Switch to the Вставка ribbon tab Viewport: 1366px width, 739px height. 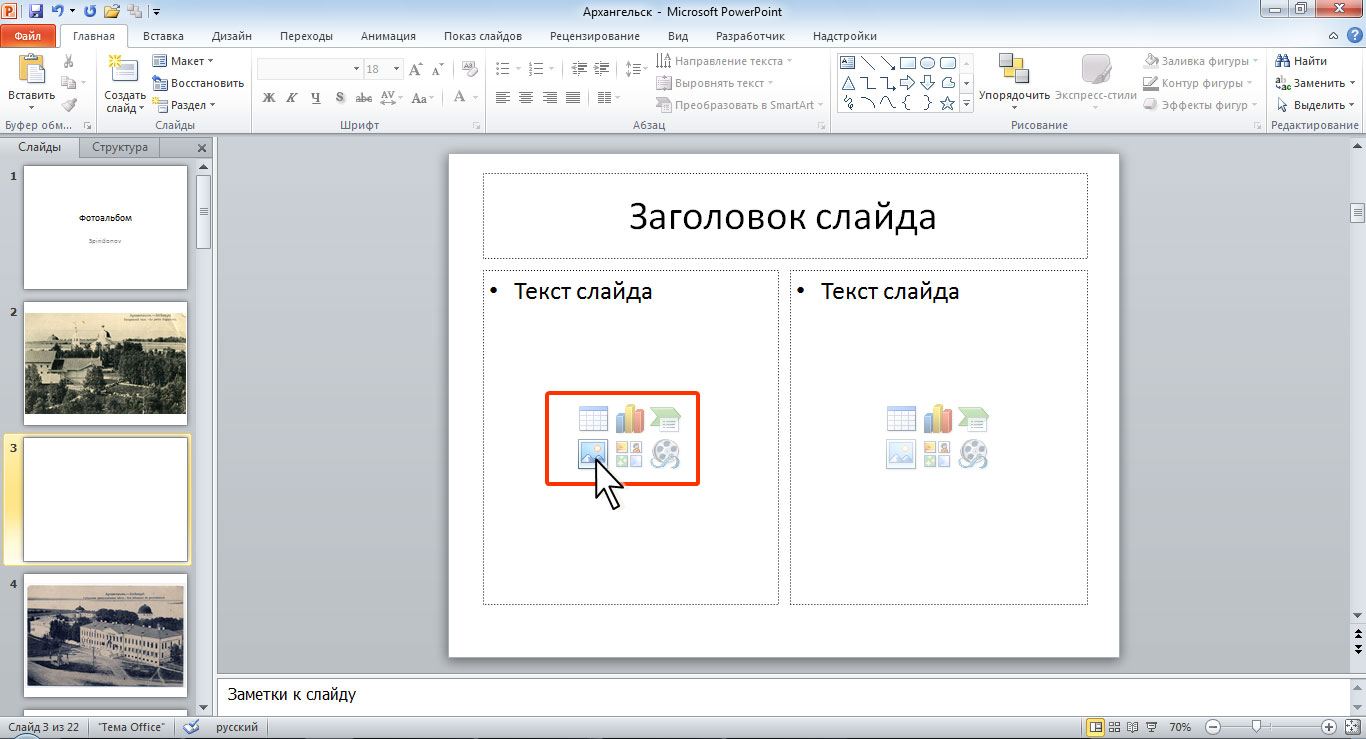click(163, 36)
